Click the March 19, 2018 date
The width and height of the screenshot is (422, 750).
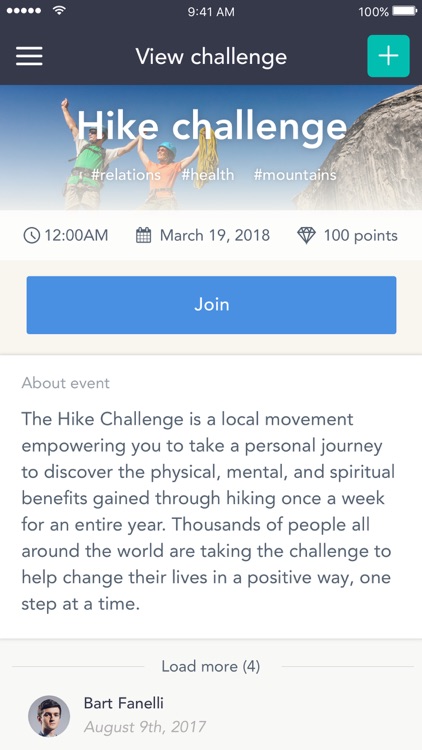pyautogui.click(x=215, y=235)
